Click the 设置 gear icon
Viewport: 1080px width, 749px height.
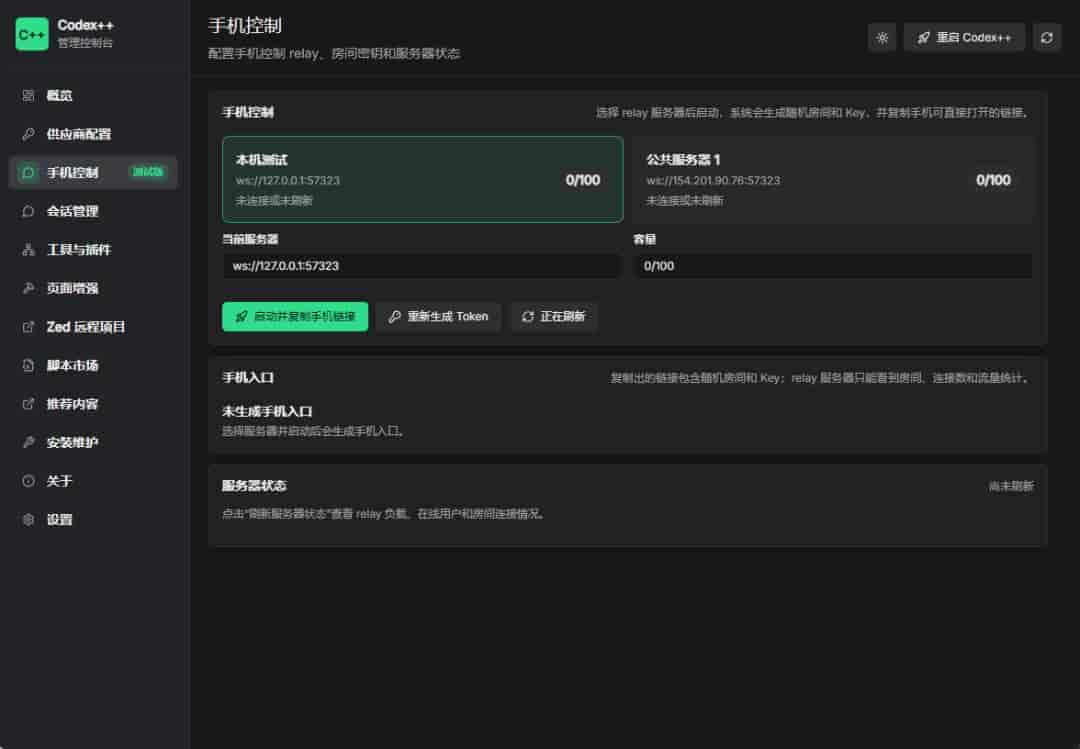tap(28, 520)
